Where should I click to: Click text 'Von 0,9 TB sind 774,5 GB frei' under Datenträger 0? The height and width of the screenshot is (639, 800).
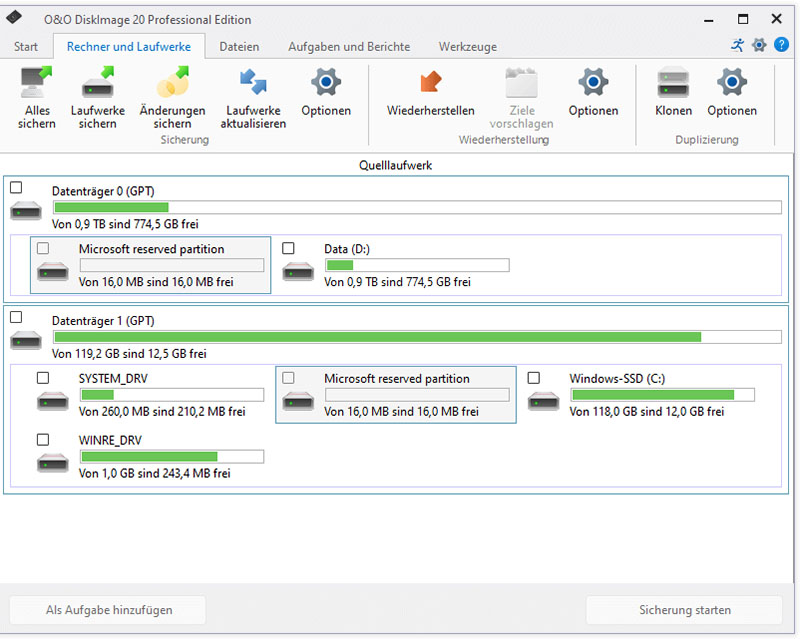125,224
